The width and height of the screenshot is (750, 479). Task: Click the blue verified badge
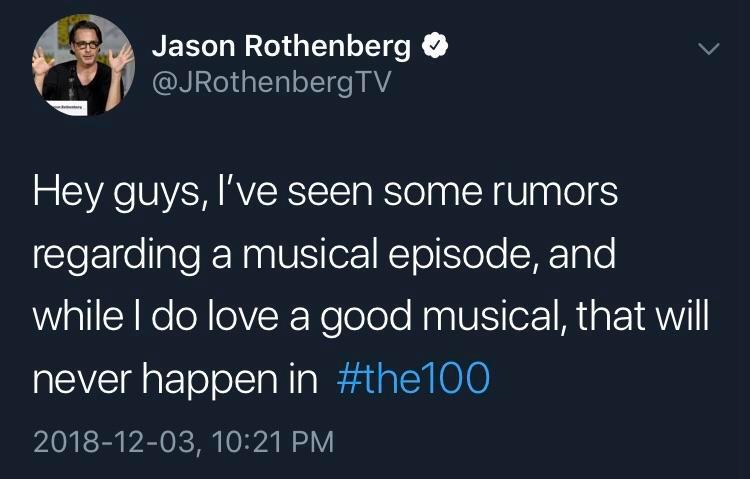(434, 46)
